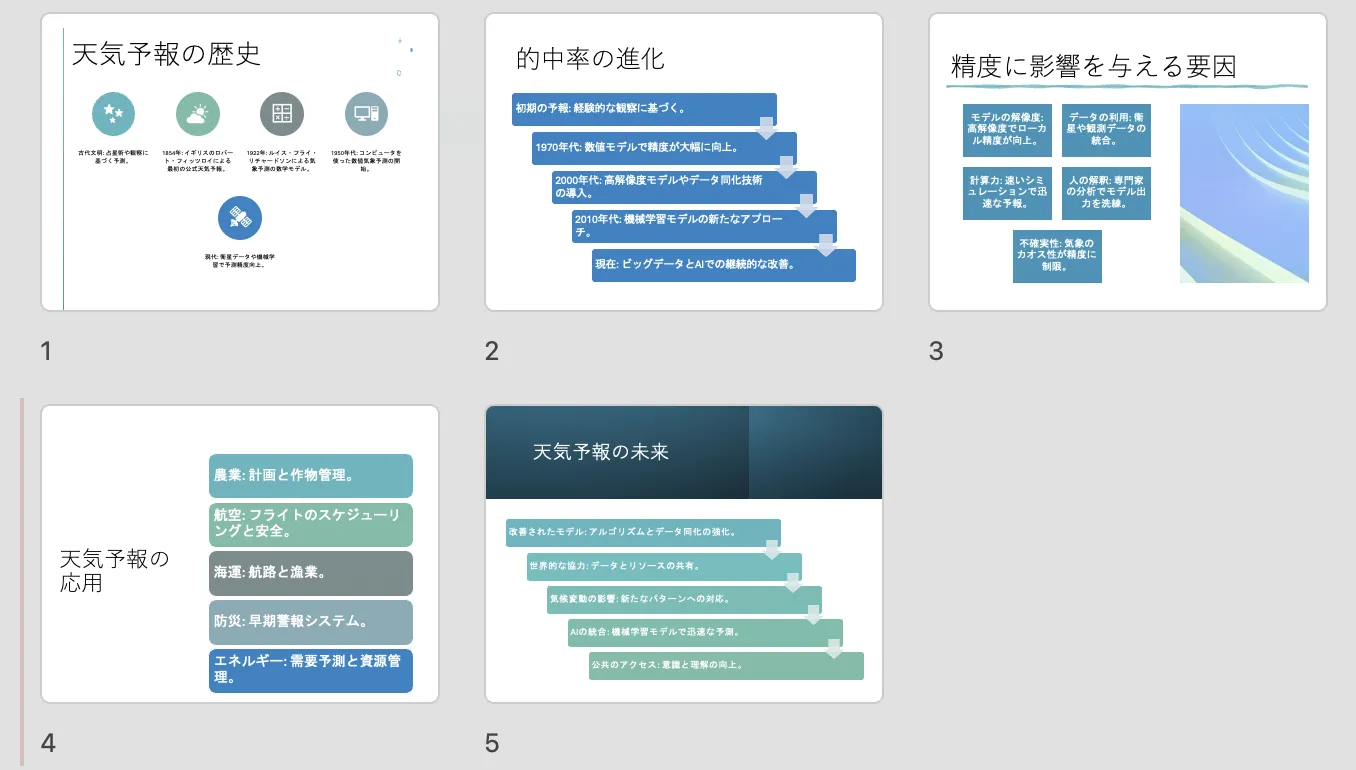Viewport: 1356px width, 770px height.
Task: Click the 現代 caption under the satellite icon
Action: 240,261
